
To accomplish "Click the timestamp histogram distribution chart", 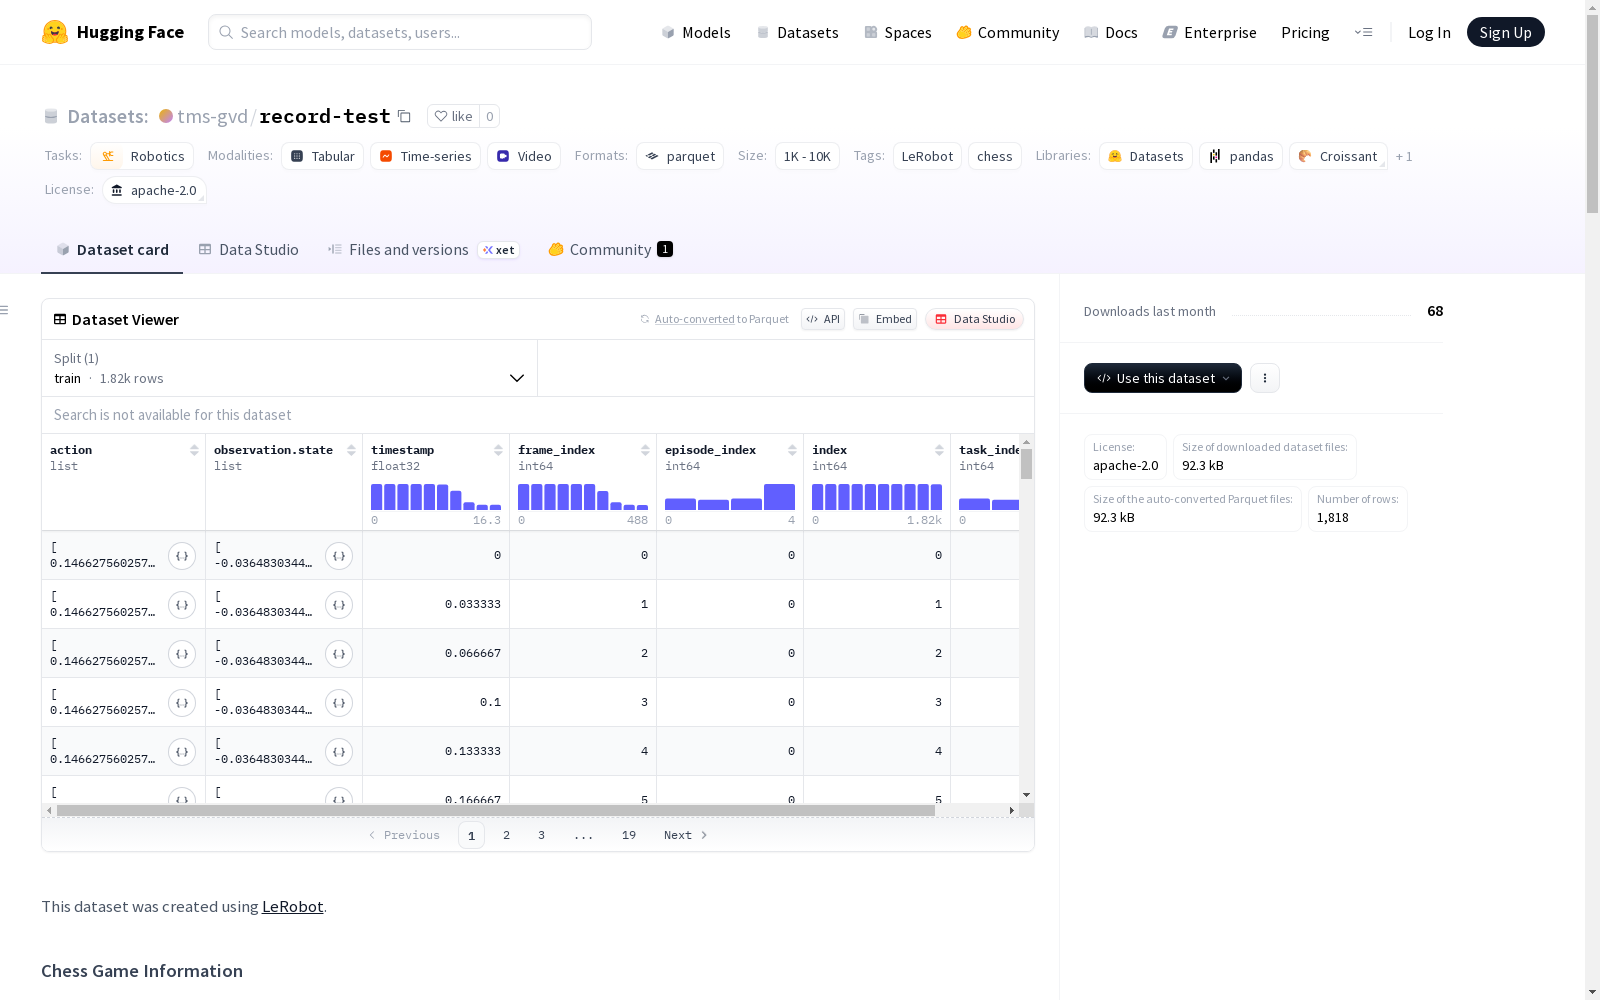I will (436, 497).
